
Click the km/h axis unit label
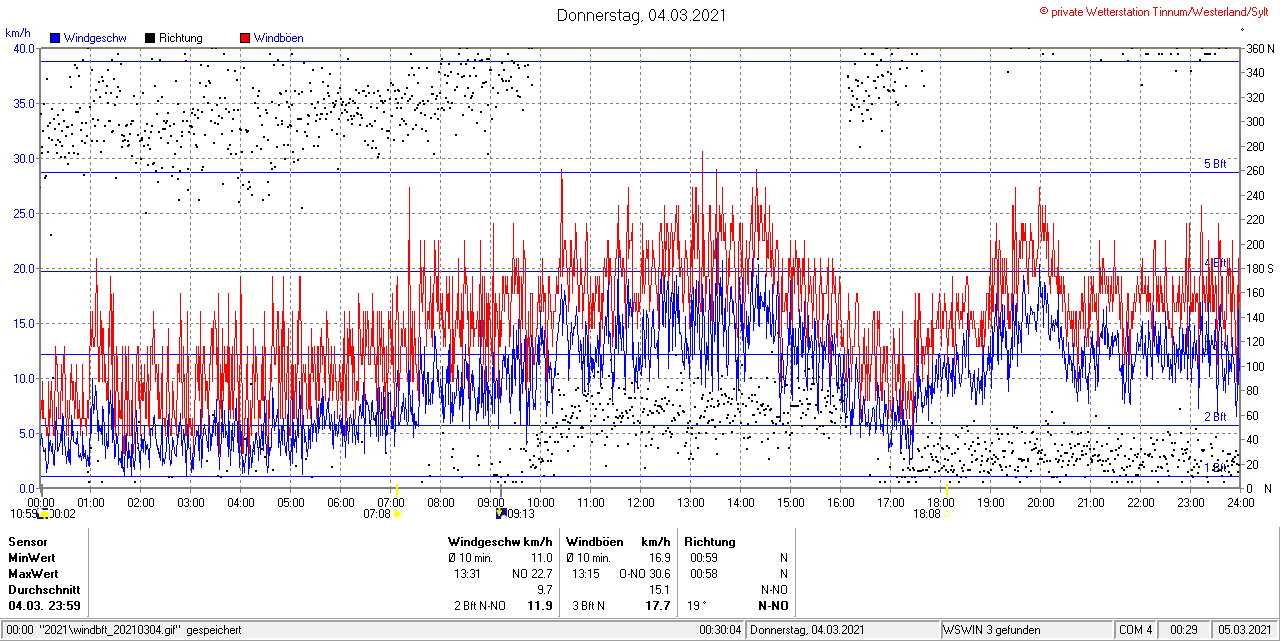tap(18, 33)
